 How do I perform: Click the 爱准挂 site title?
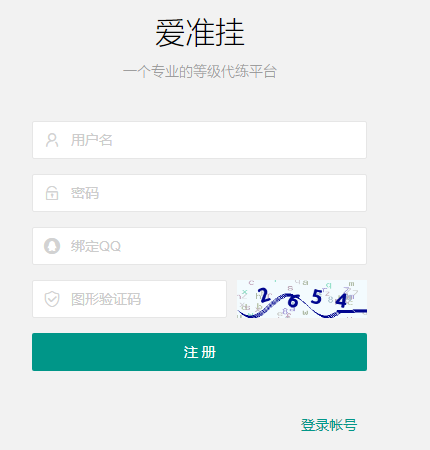[200, 33]
